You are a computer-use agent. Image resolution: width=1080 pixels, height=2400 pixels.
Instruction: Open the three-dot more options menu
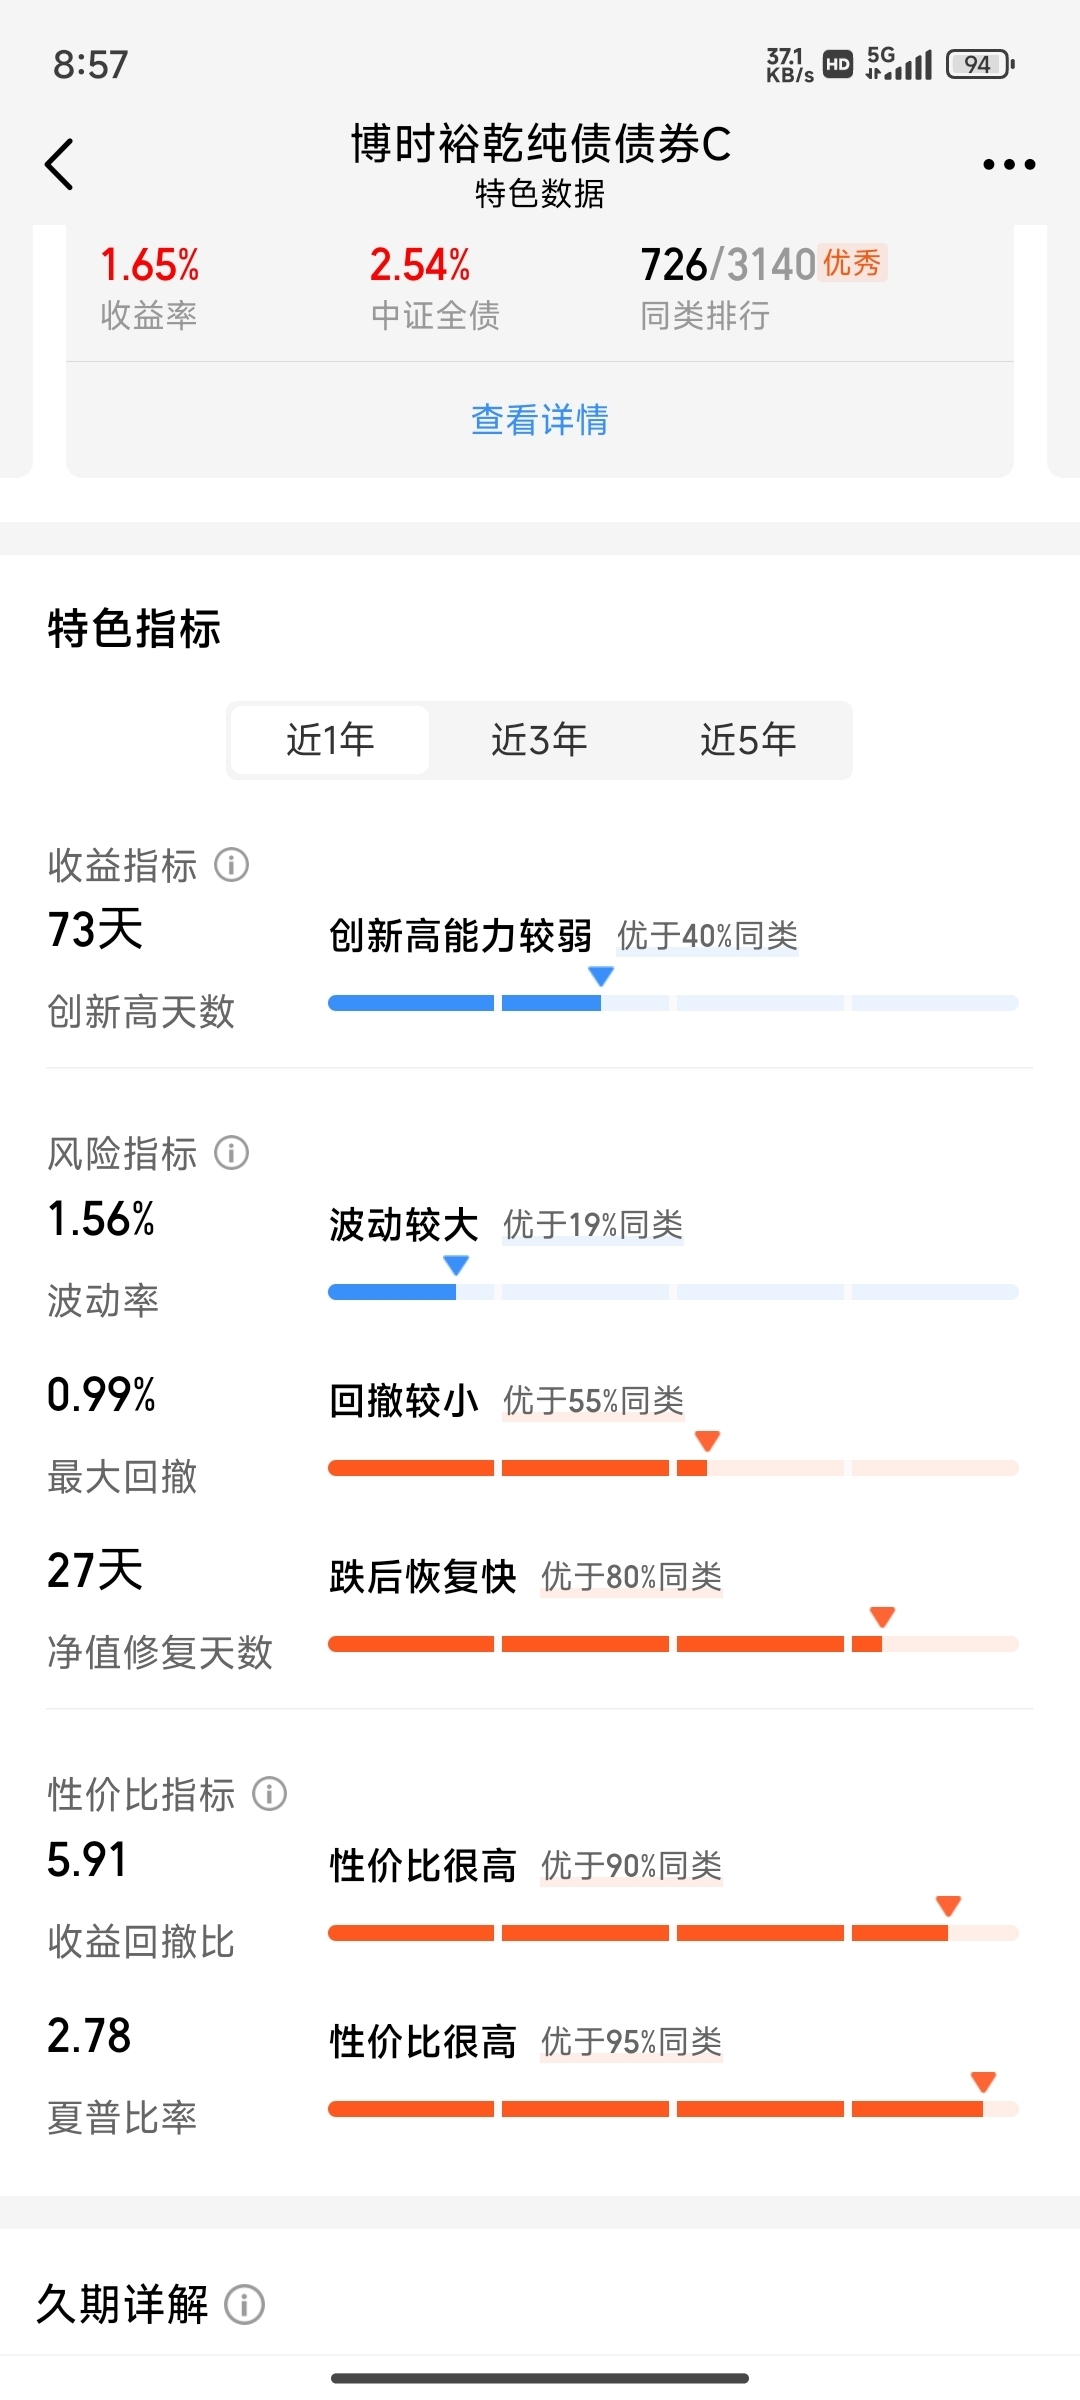pyautogui.click(x=1009, y=164)
